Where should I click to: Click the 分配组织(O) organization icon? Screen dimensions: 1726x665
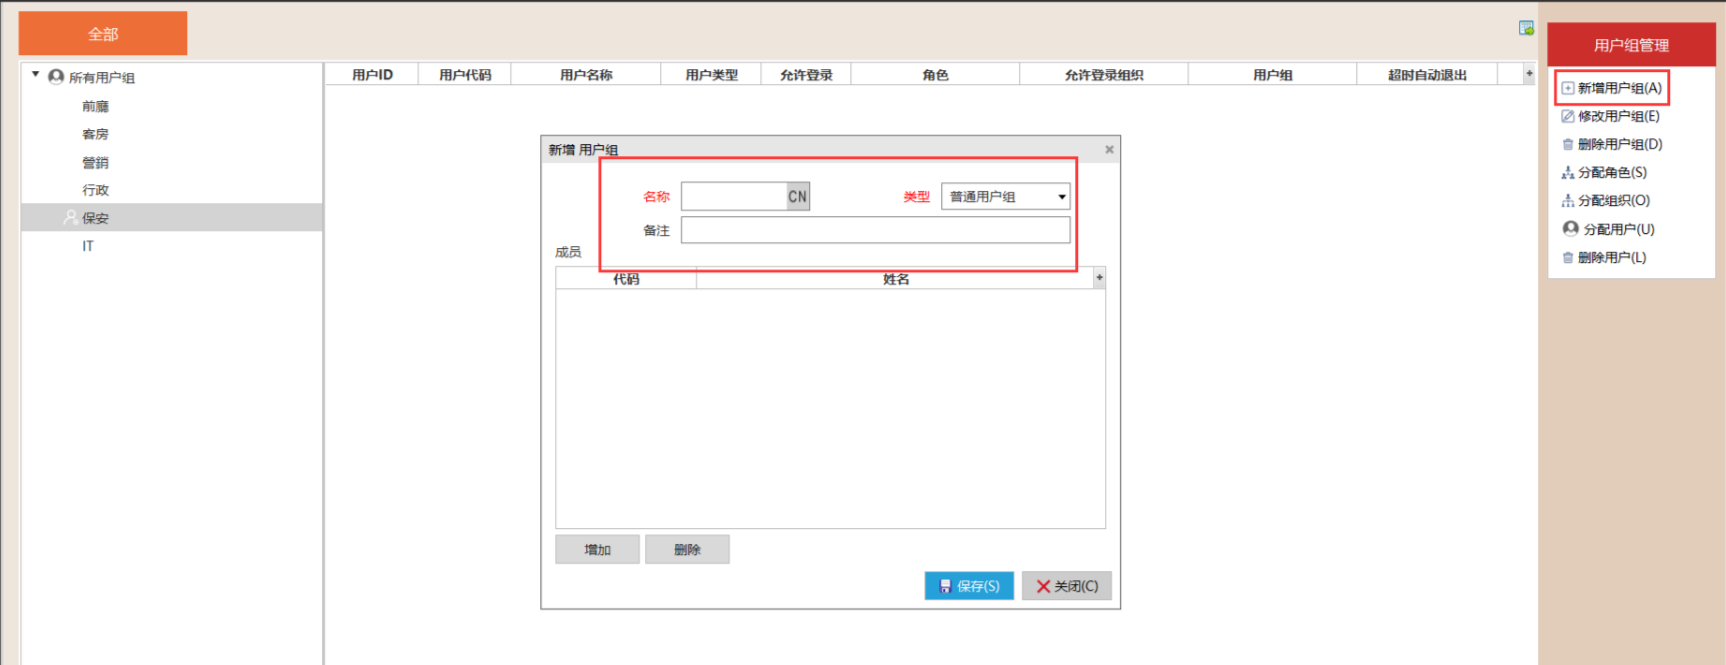1568,201
